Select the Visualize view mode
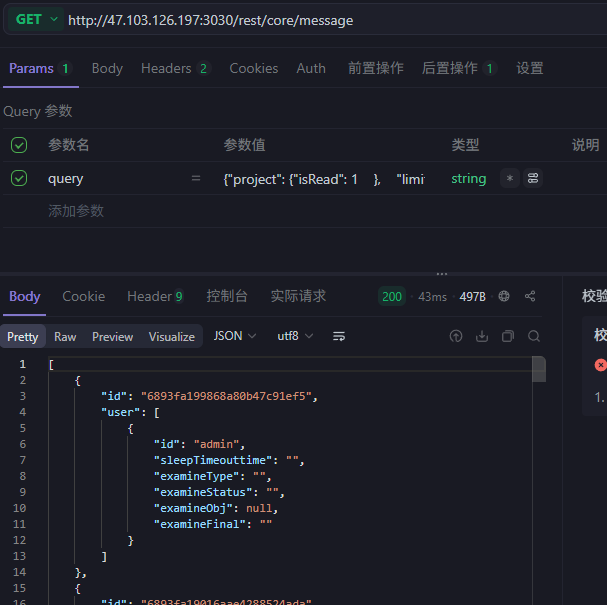 [x=171, y=336]
